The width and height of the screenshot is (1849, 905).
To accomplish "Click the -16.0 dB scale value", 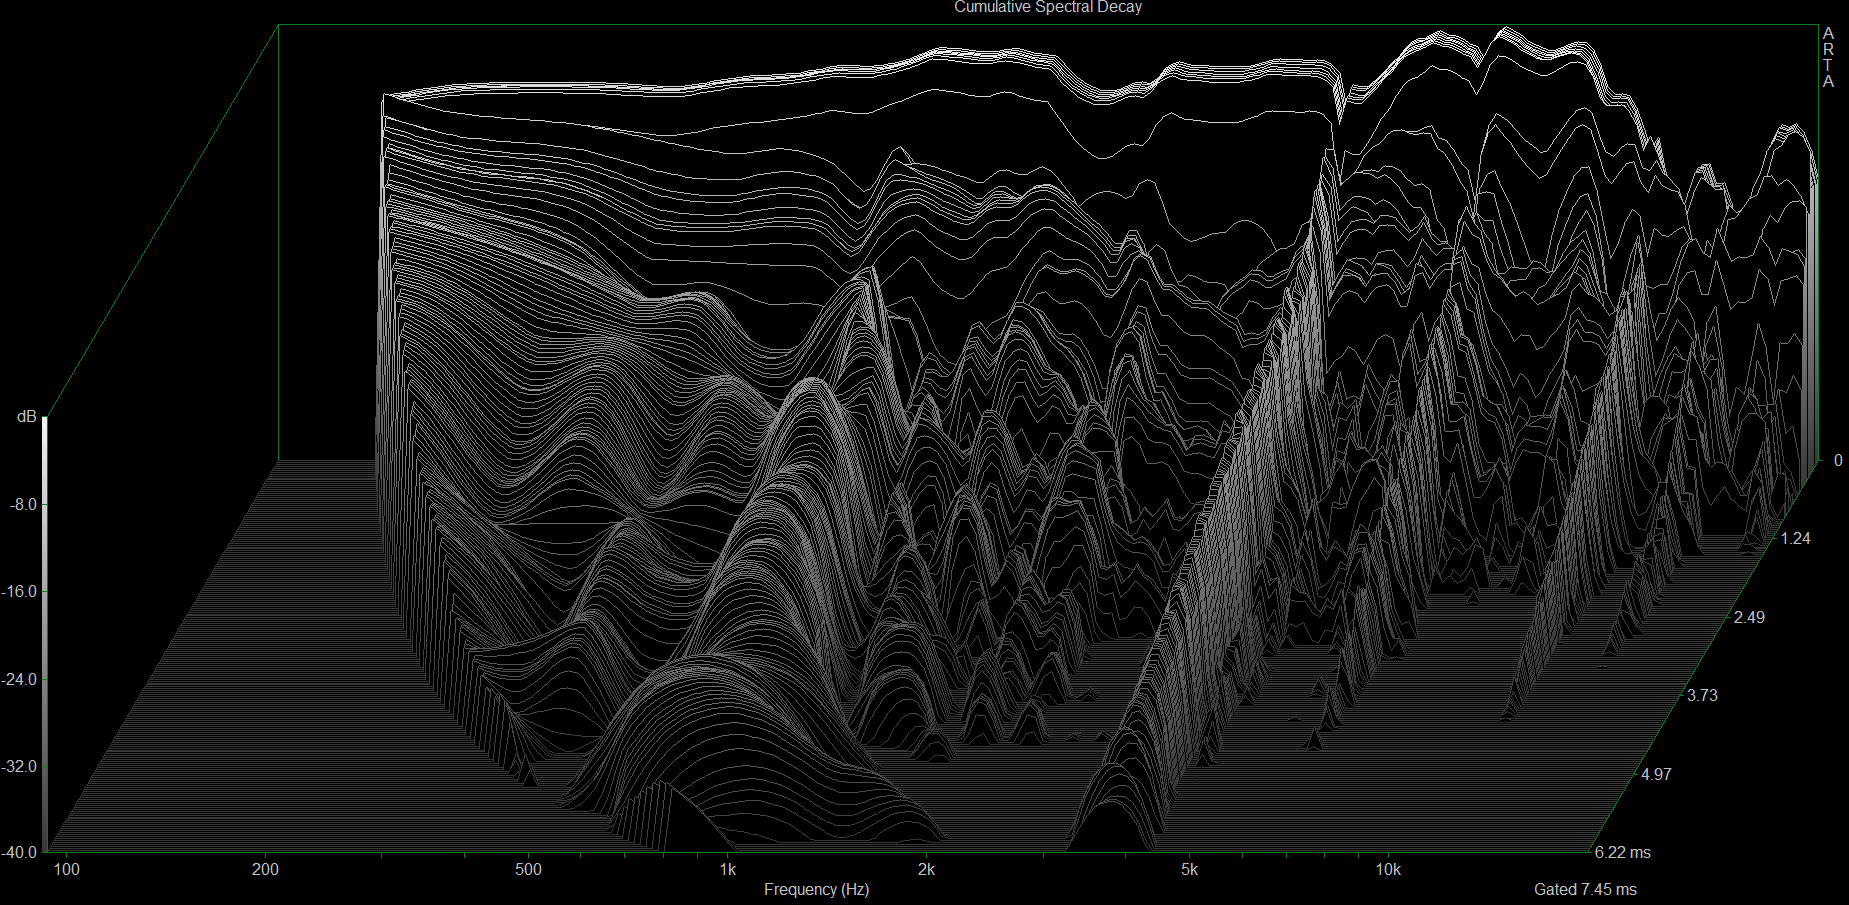I will pyautogui.click(x=21, y=591).
